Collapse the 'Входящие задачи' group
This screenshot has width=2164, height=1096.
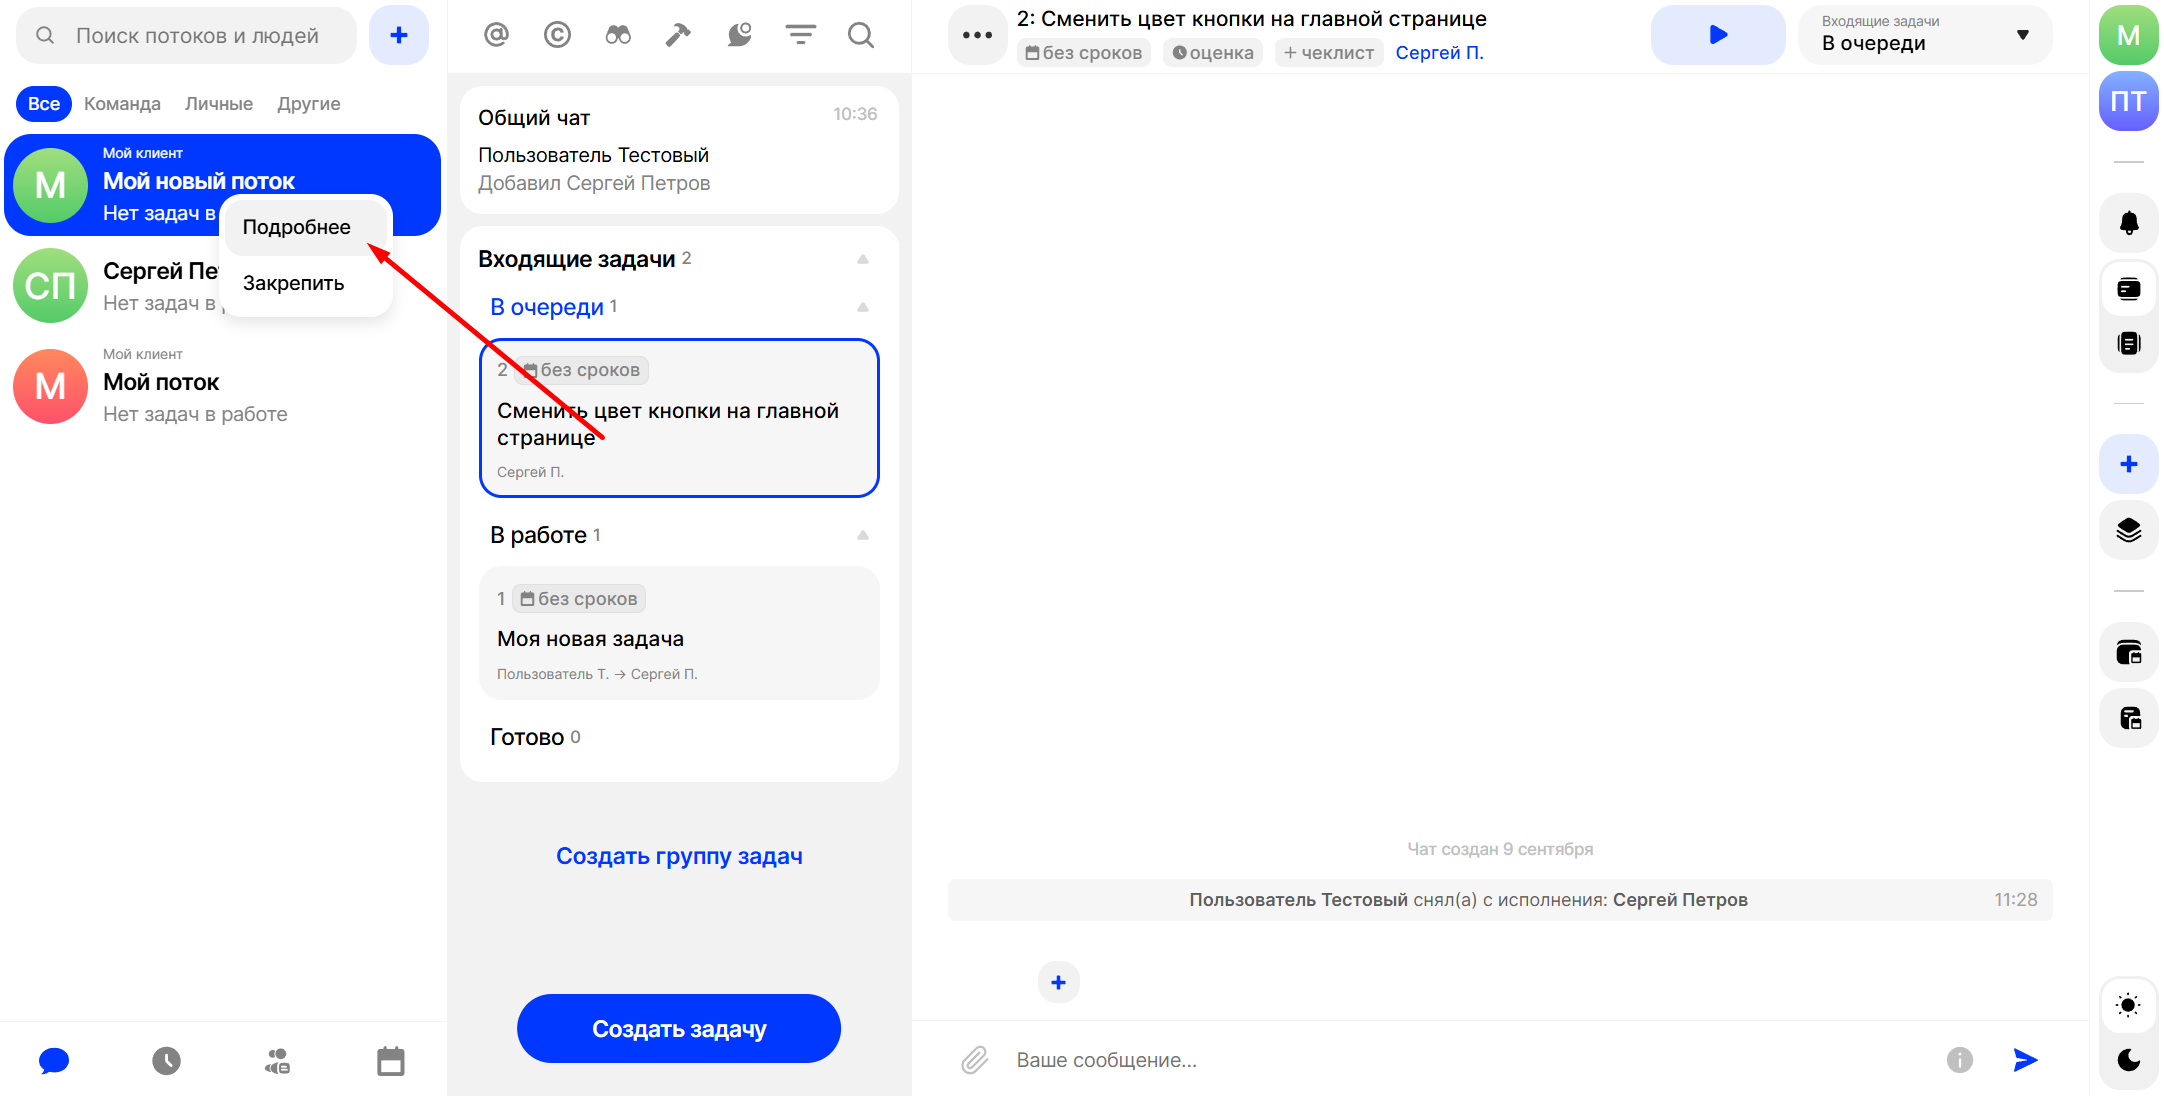pyautogui.click(x=862, y=259)
